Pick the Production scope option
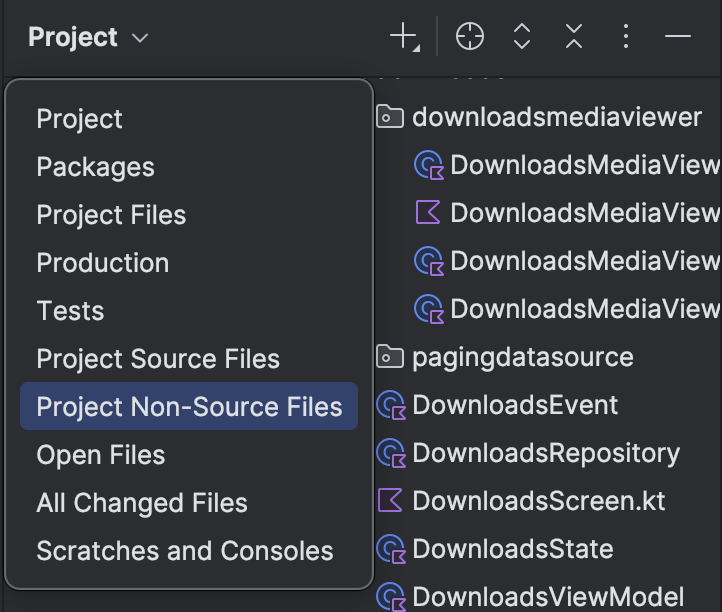The width and height of the screenshot is (722, 612). [103, 262]
